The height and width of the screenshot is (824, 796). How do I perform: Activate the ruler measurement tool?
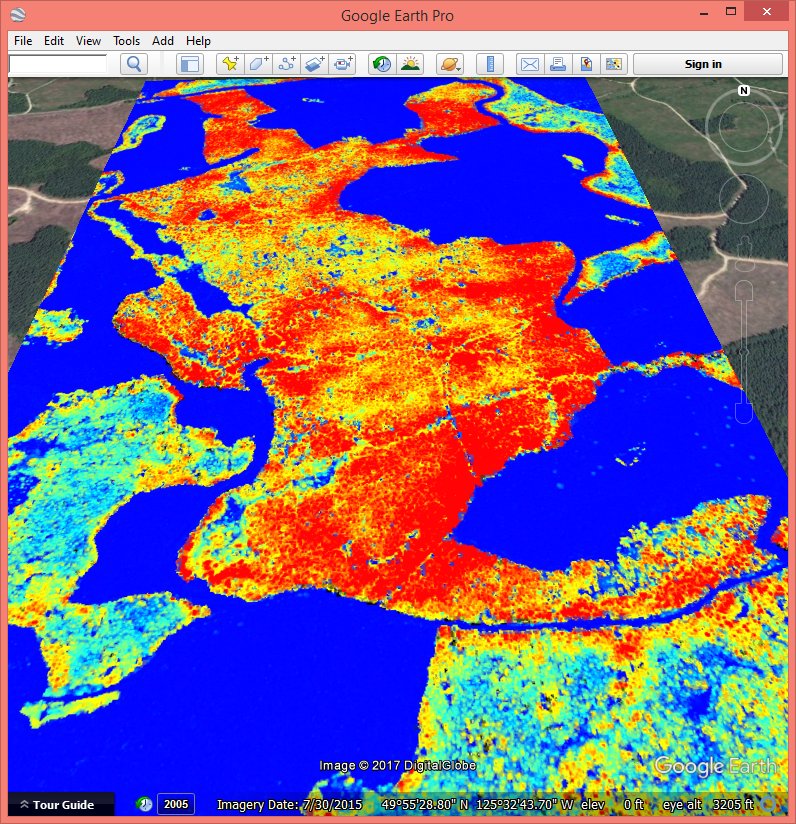pyautogui.click(x=490, y=64)
